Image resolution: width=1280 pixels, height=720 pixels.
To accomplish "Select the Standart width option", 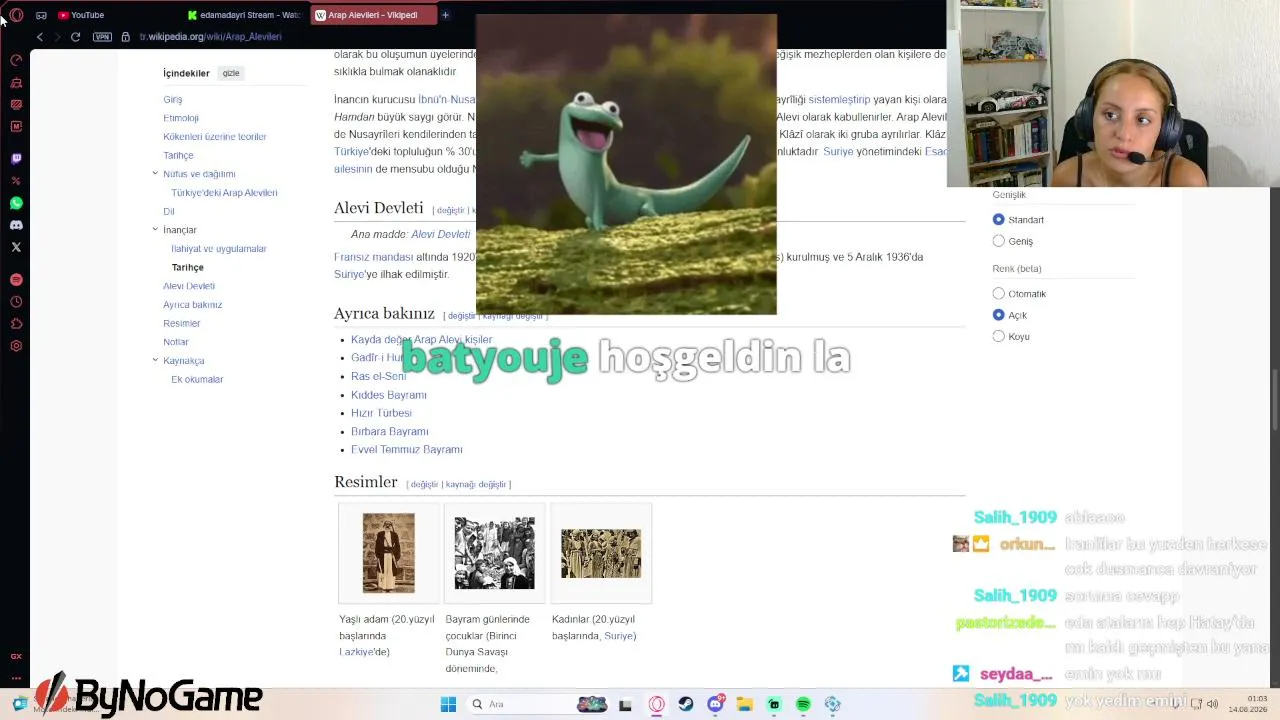I will (998, 220).
